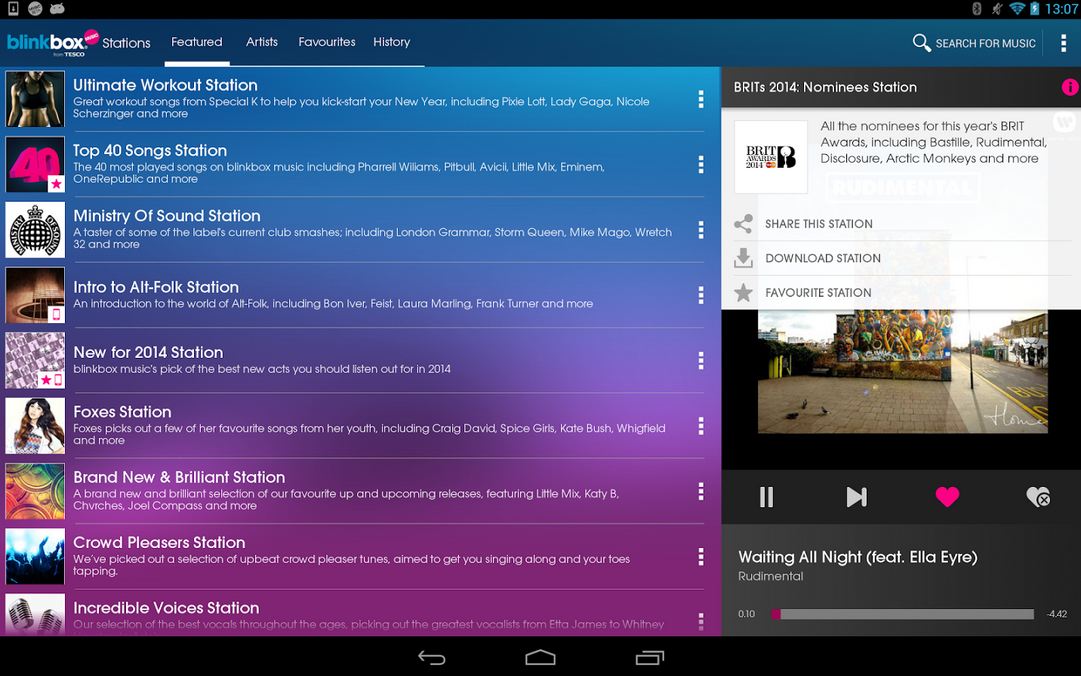This screenshot has width=1081, height=676.
Task: Open options for Ministry Of Sound Station
Action: 700,229
